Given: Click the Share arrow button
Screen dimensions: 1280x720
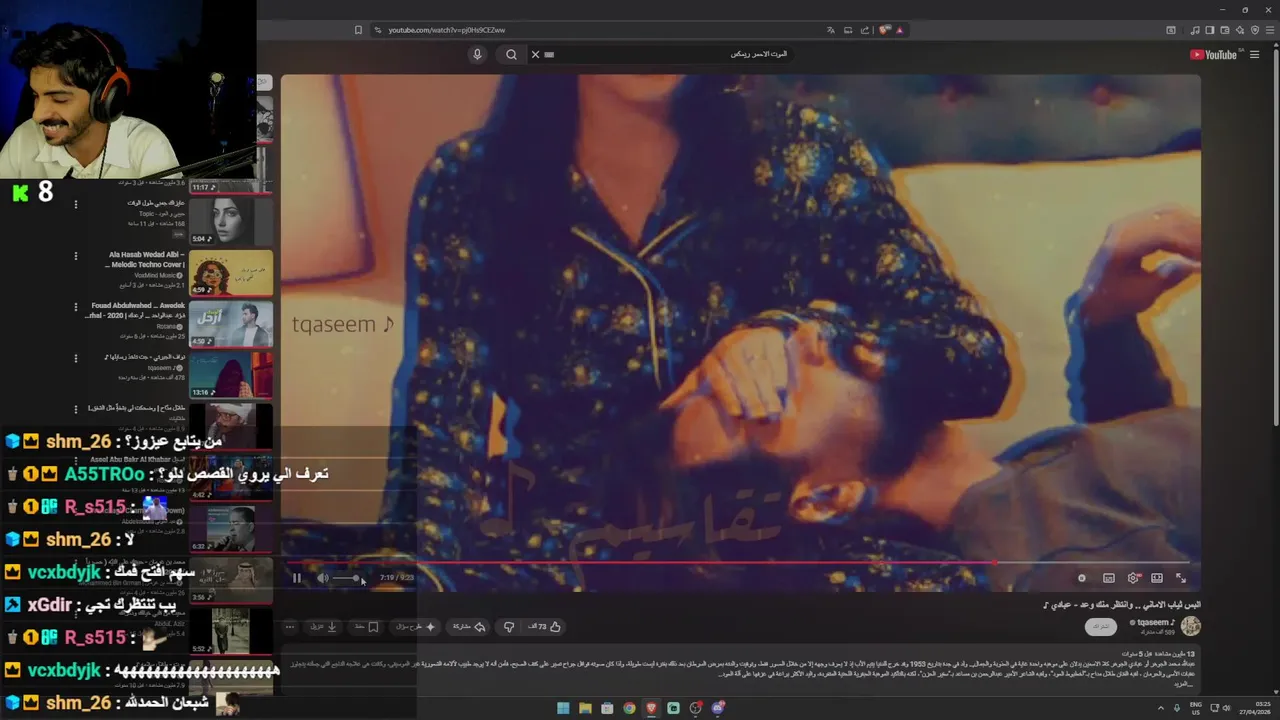Looking at the screenshot, I should [x=469, y=627].
